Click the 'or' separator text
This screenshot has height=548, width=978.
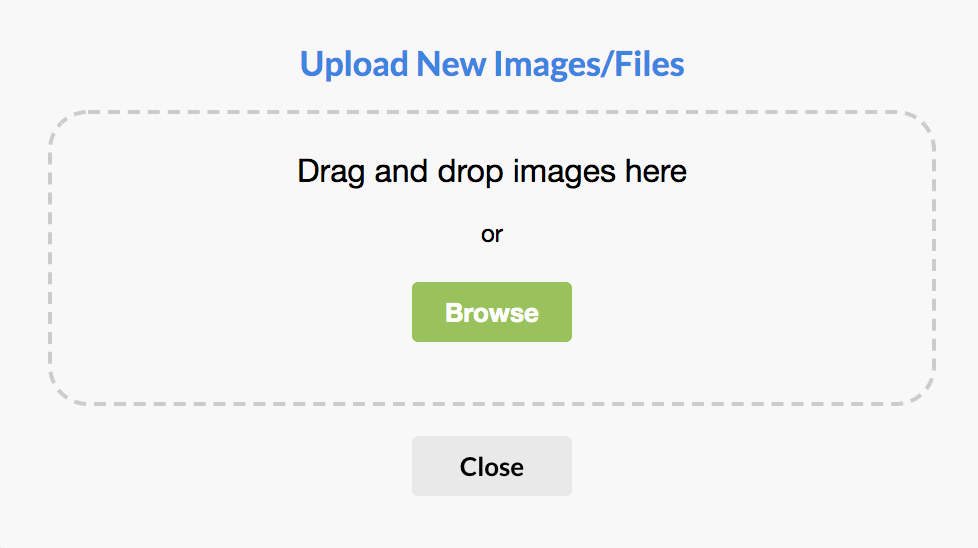(491, 234)
